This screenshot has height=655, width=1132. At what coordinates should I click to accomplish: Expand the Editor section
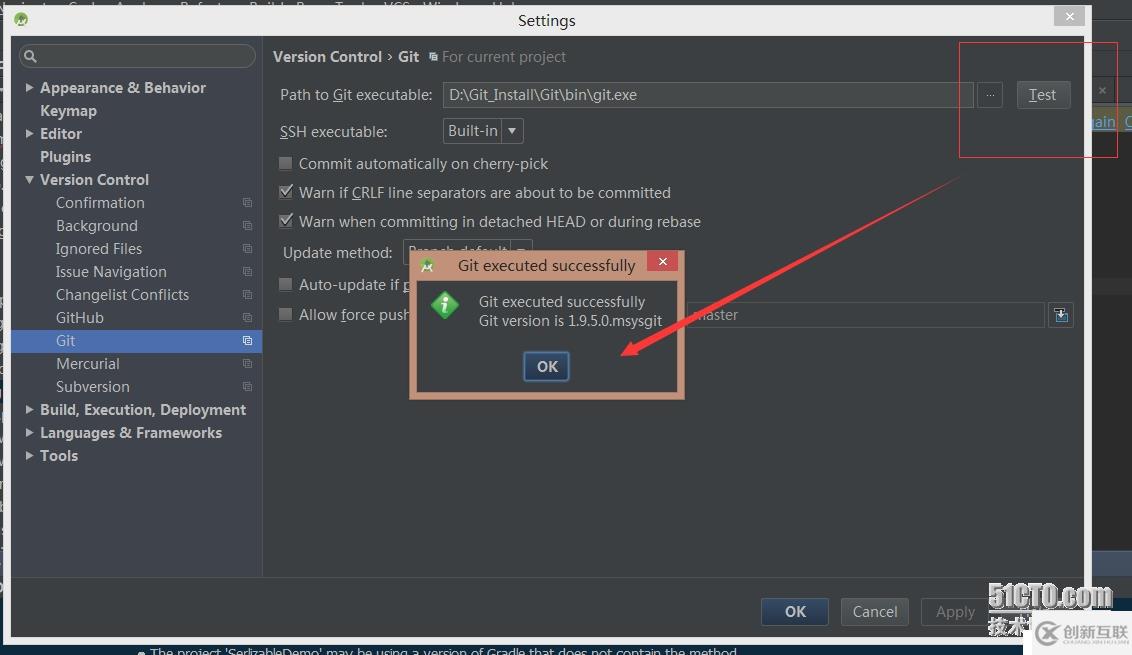[30, 134]
